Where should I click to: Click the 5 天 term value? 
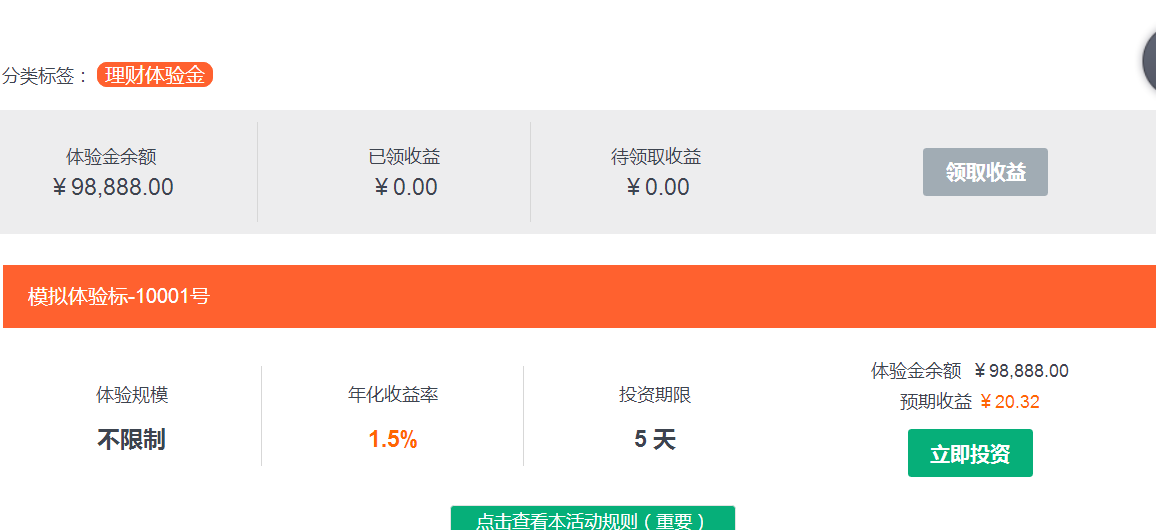[x=655, y=439]
